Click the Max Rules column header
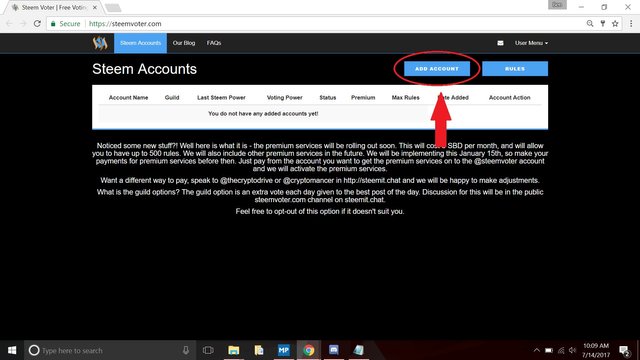 click(405, 98)
